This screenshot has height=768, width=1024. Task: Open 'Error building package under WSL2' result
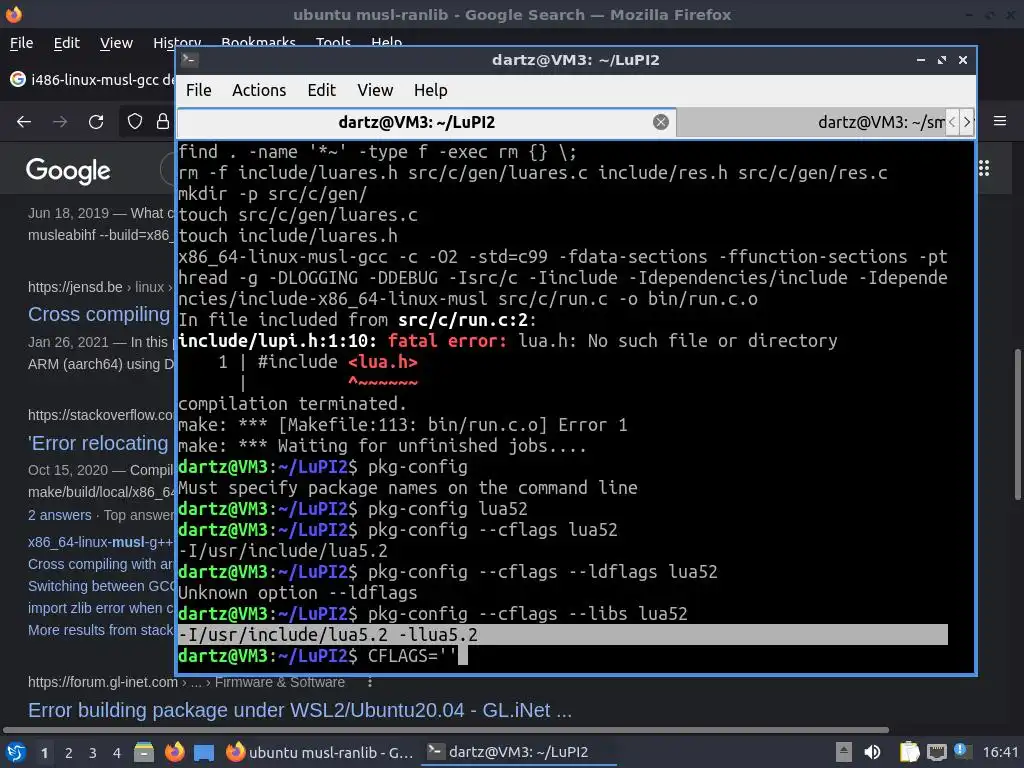pyautogui.click(x=300, y=710)
